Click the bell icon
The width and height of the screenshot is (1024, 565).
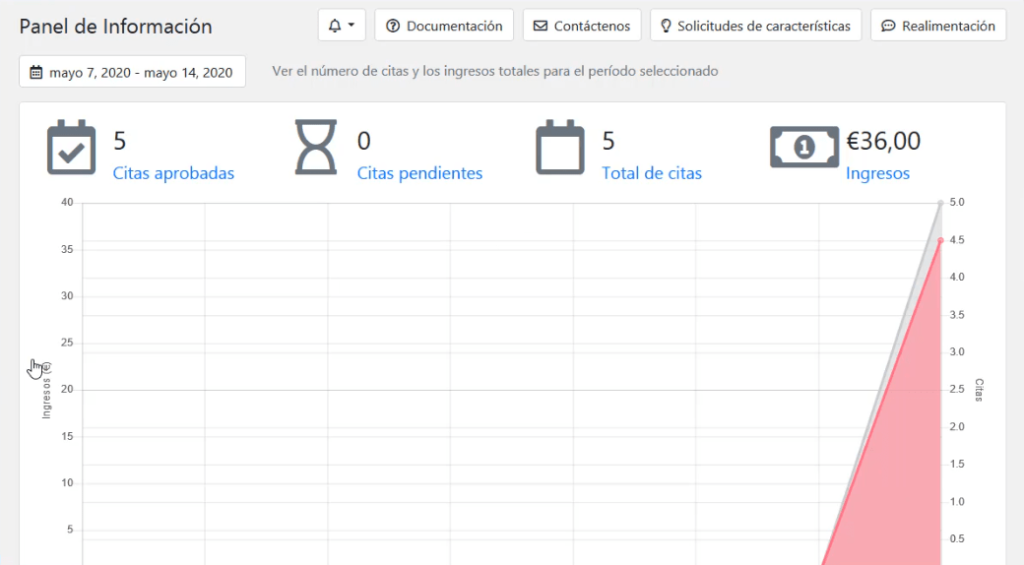(334, 25)
